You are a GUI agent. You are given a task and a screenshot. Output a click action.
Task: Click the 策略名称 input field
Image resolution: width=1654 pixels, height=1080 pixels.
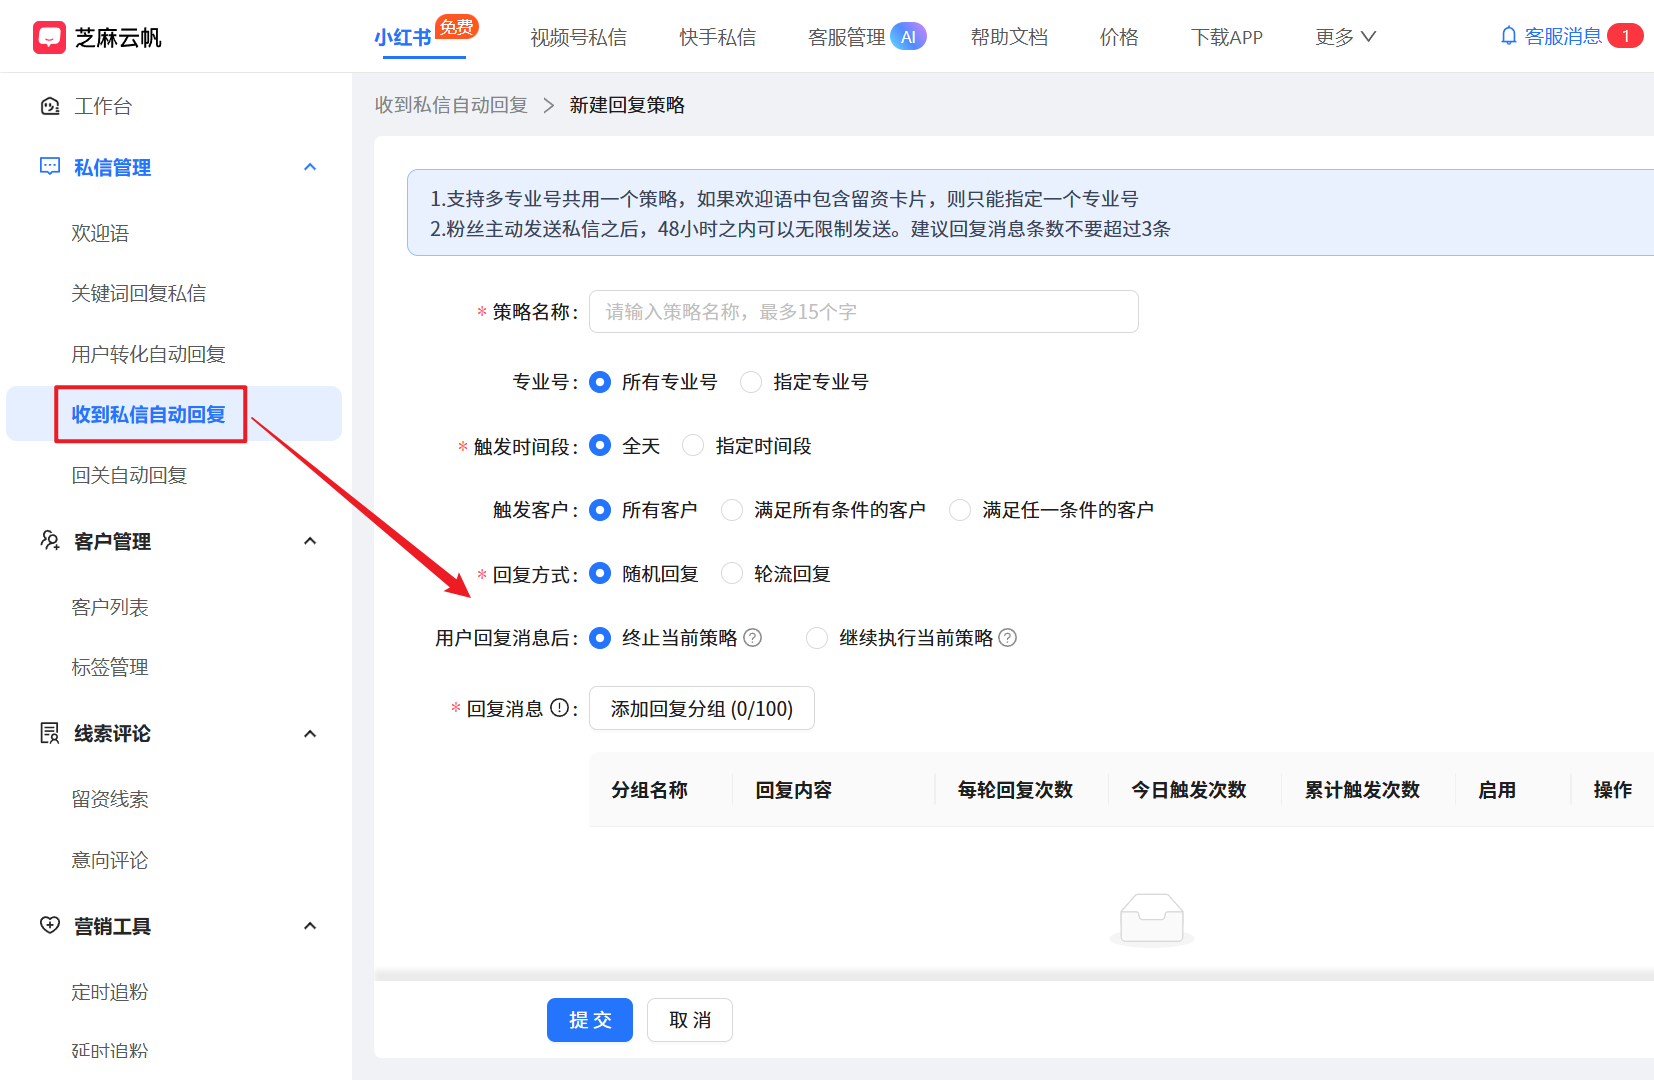(864, 312)
